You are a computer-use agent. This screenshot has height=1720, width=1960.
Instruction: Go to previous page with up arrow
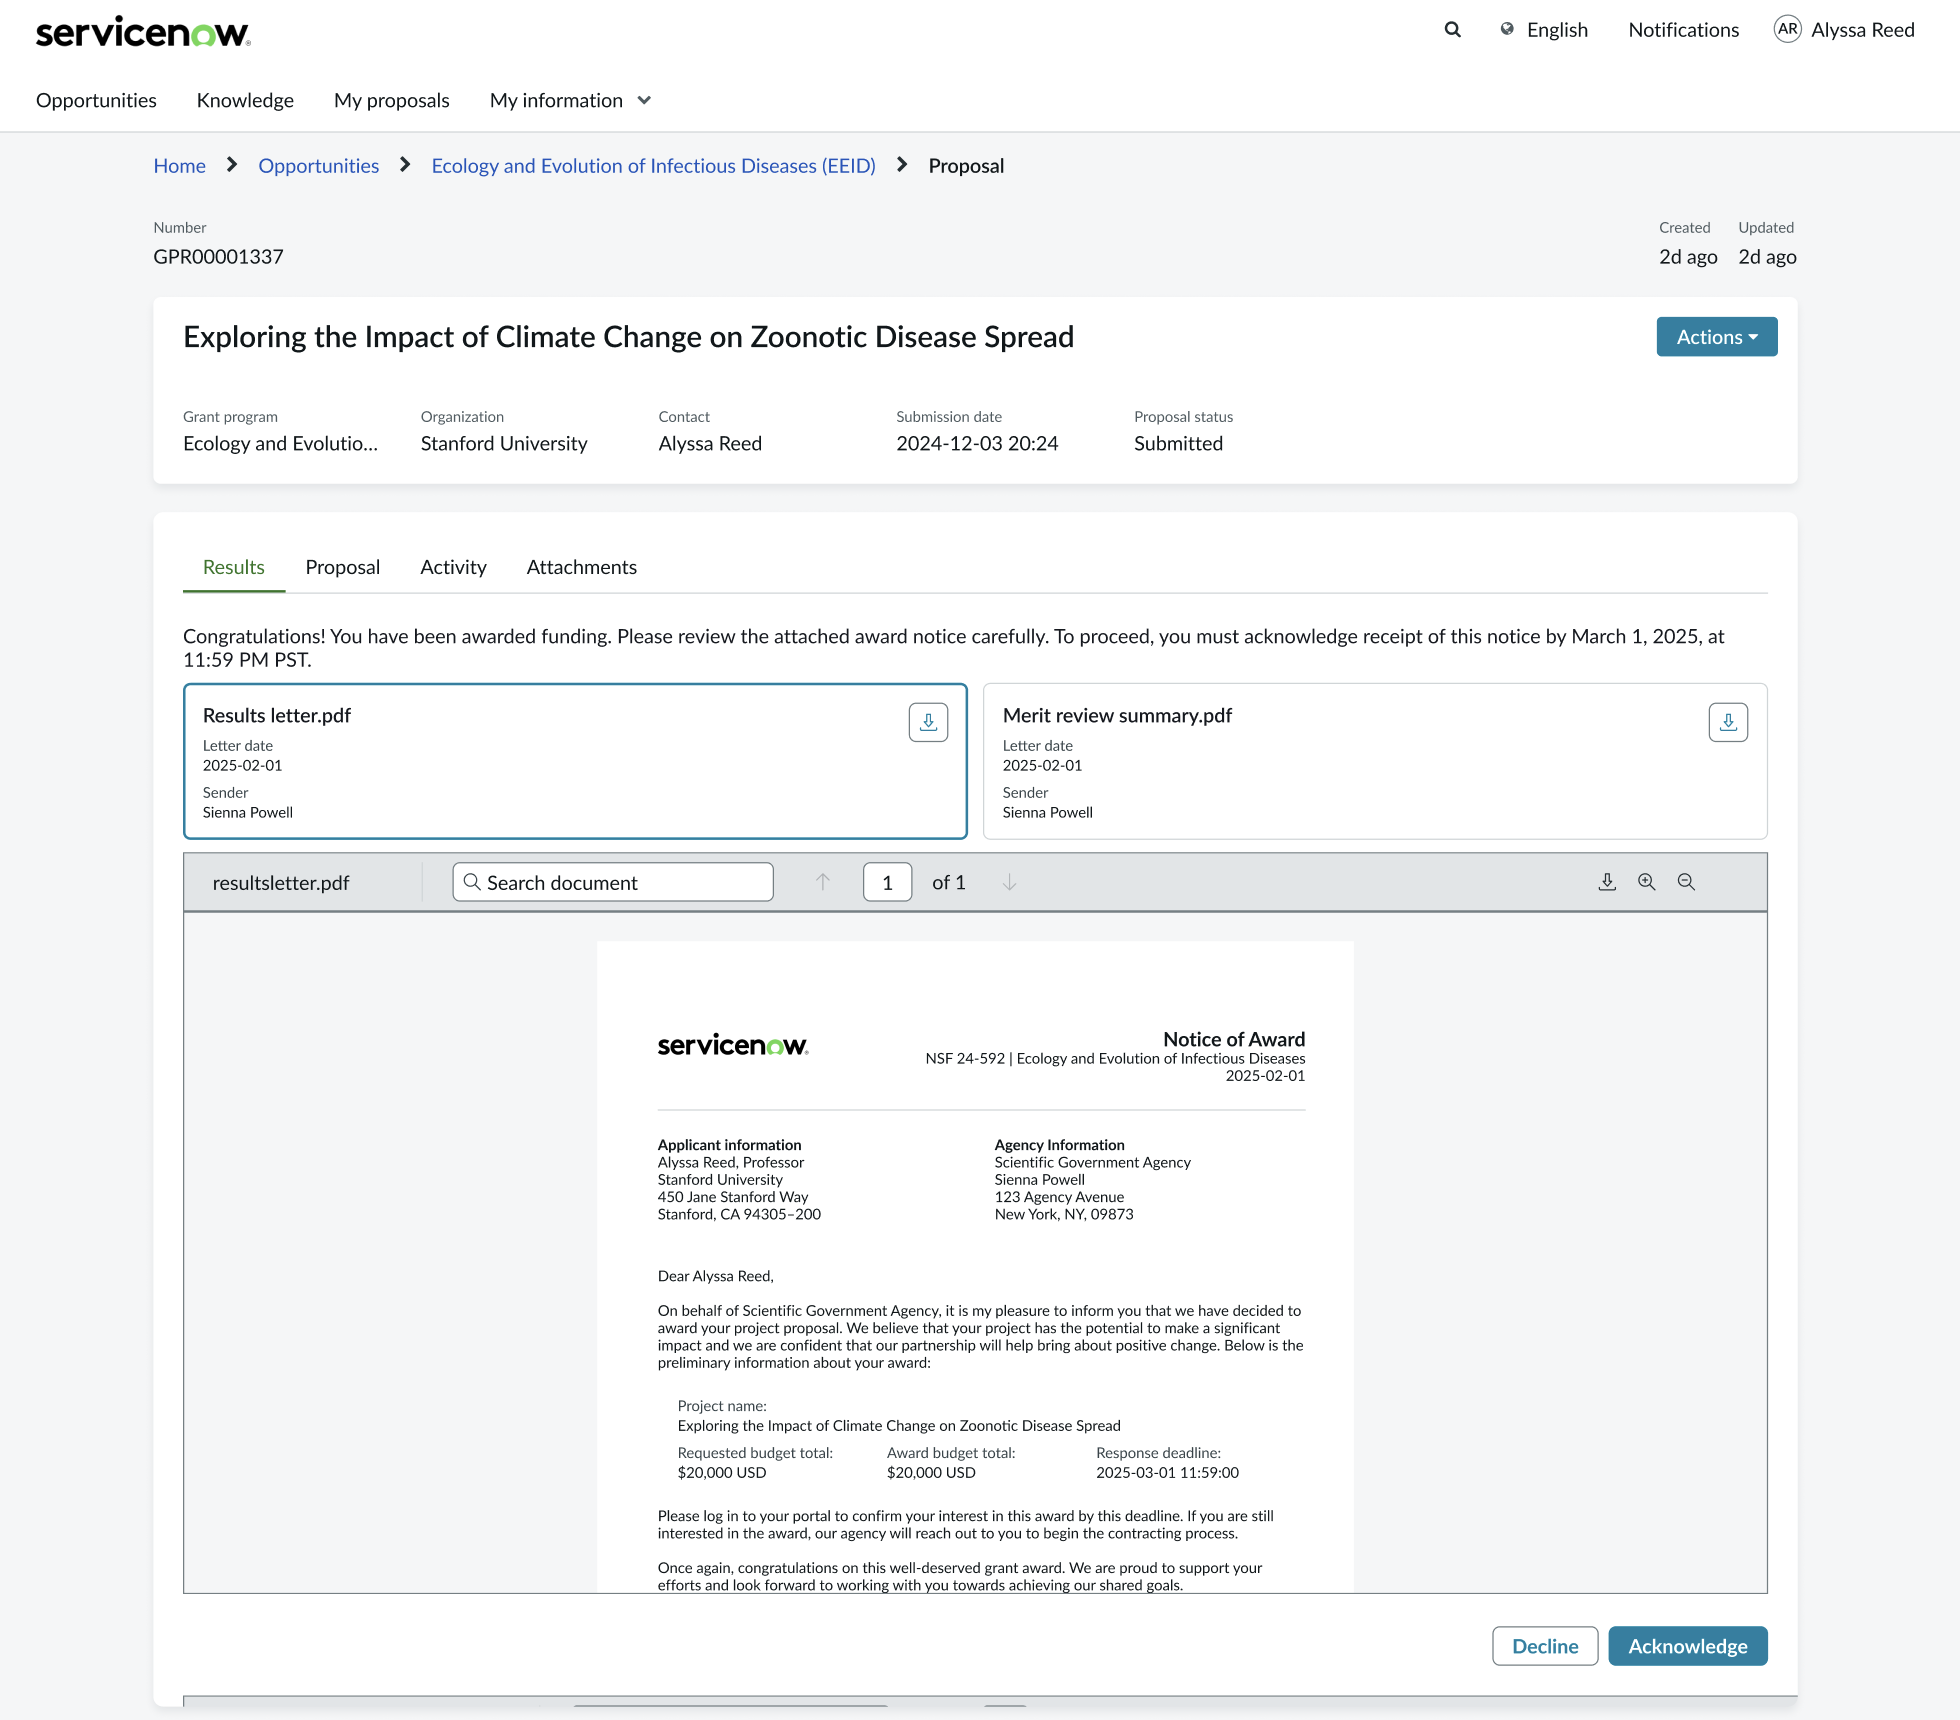pos(823,882)
